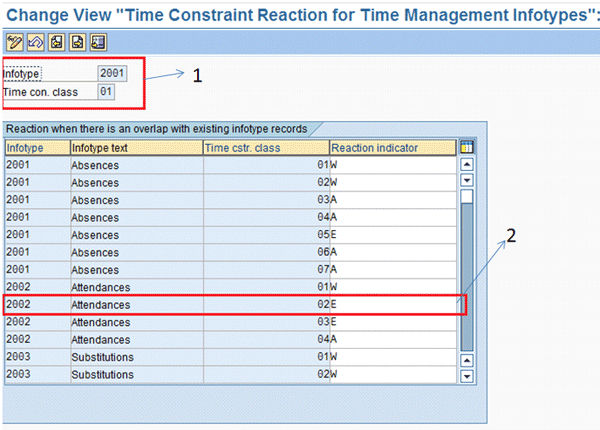The height and width of the screenshot is (430, 600).
Task: Click 'Substitutions' text in the class 01 row
Action: click(103, 357)
